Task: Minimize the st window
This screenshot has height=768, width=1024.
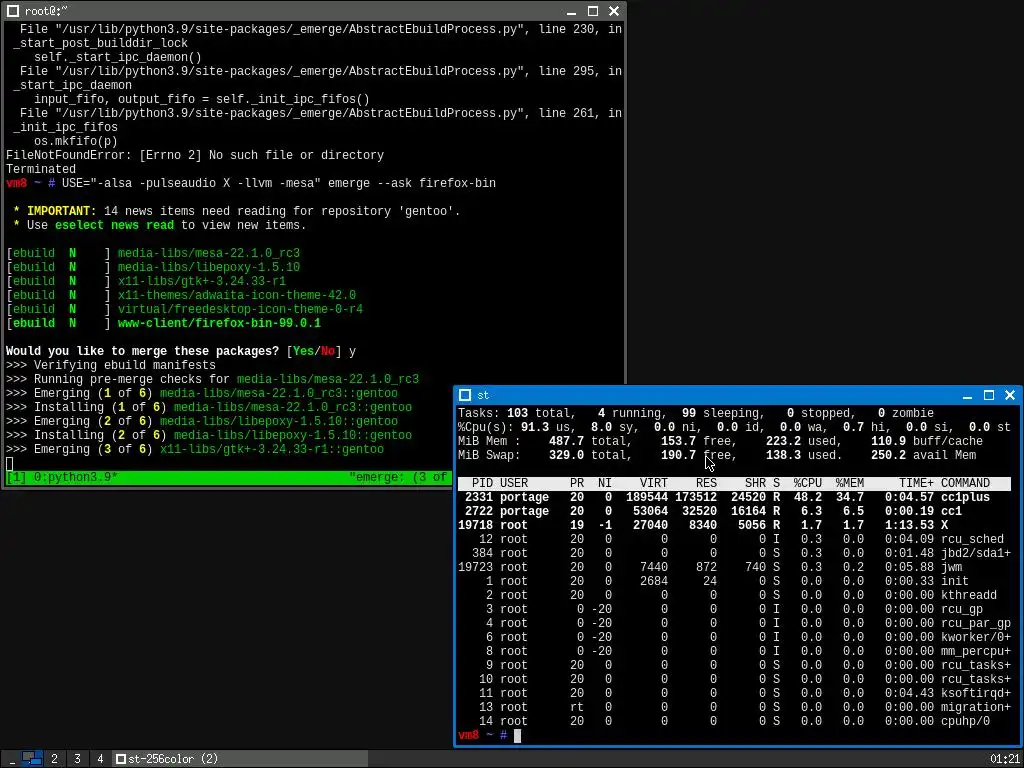Action: point(968,395)
